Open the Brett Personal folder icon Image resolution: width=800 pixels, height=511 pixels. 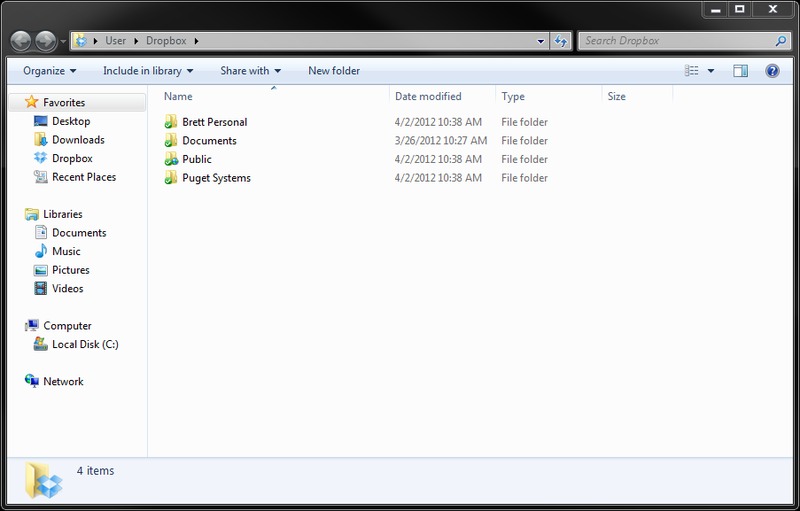[x=171, y=122]
